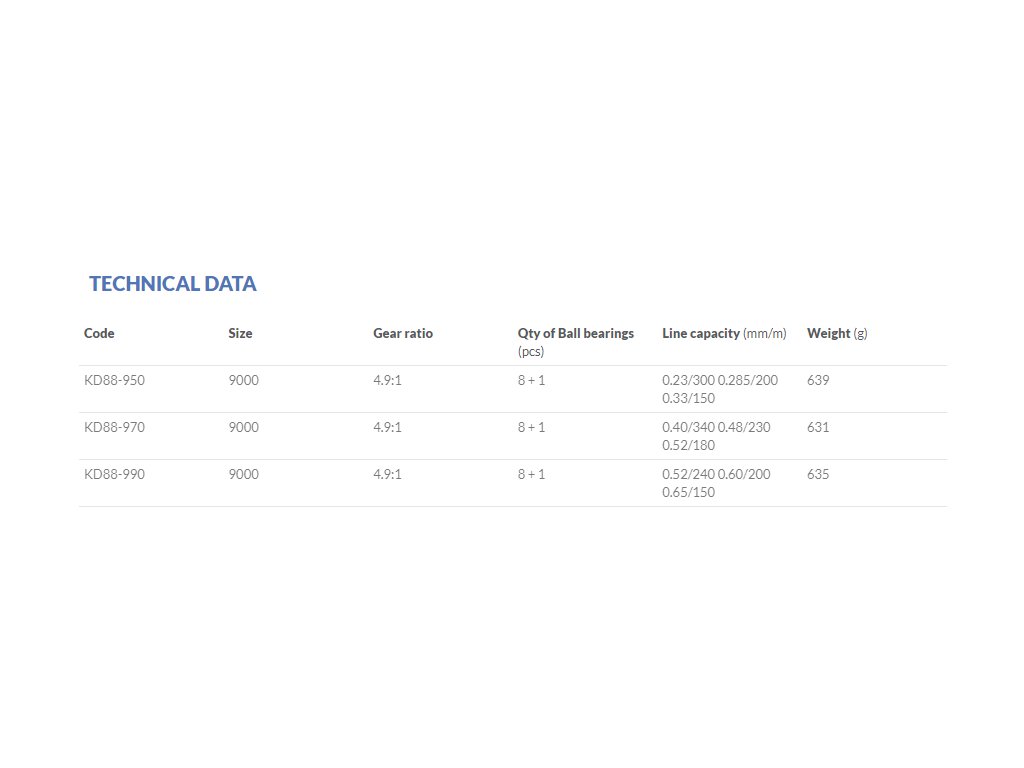This screenshot has width=1024, height=768.
Task: Select the KD88-990 code cell
Action: point(114,475)
